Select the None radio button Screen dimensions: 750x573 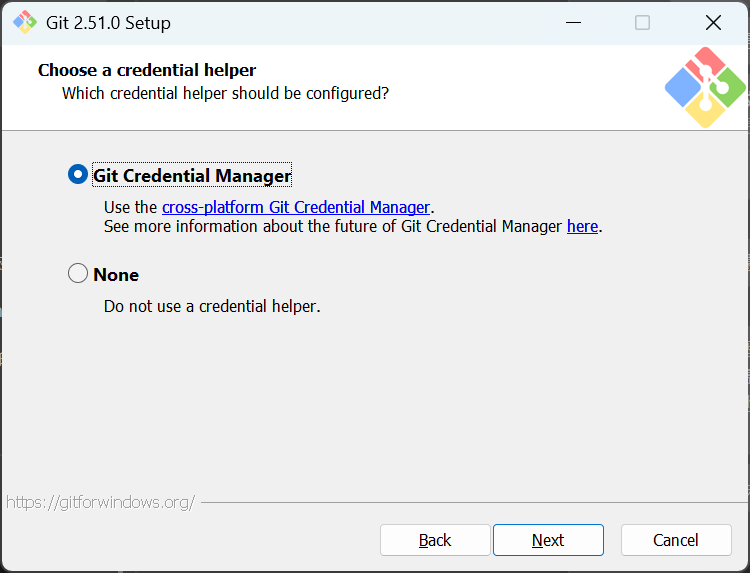click(x=78, y=273)
